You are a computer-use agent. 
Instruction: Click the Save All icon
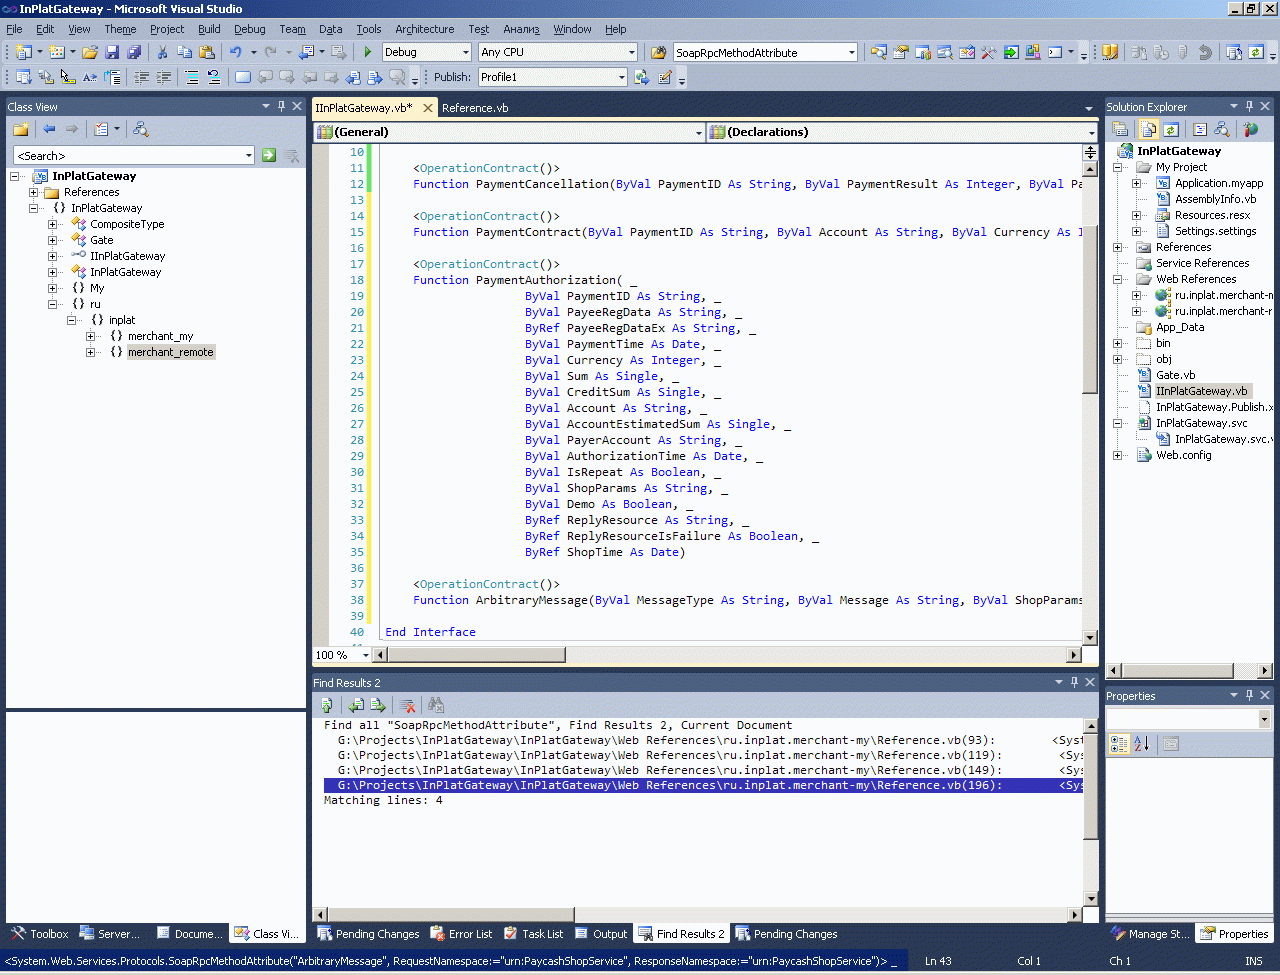(134, 52)
